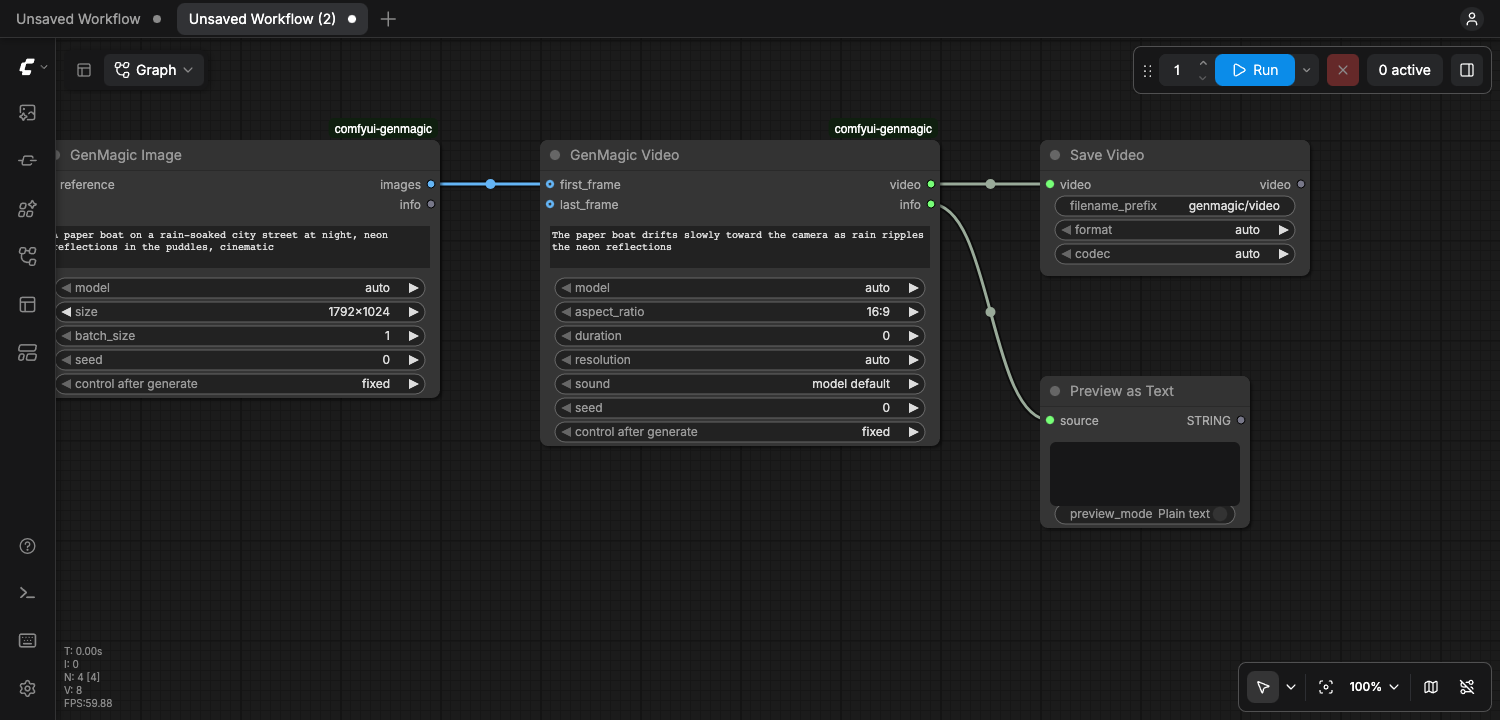Expand the cursor tool mode chevron
This screenshot has width=1500, height=720.
coord(1291,687)
